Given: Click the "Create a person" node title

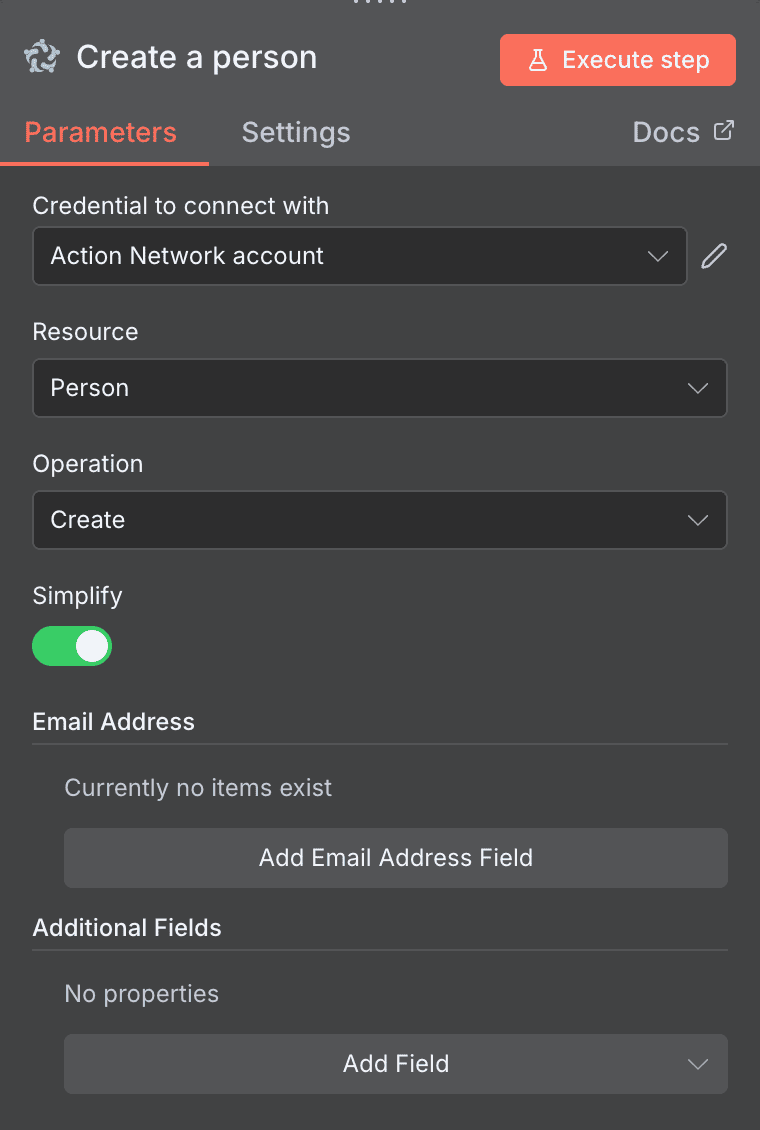Looking at the screenshot, I should click(x=197, y=58).
